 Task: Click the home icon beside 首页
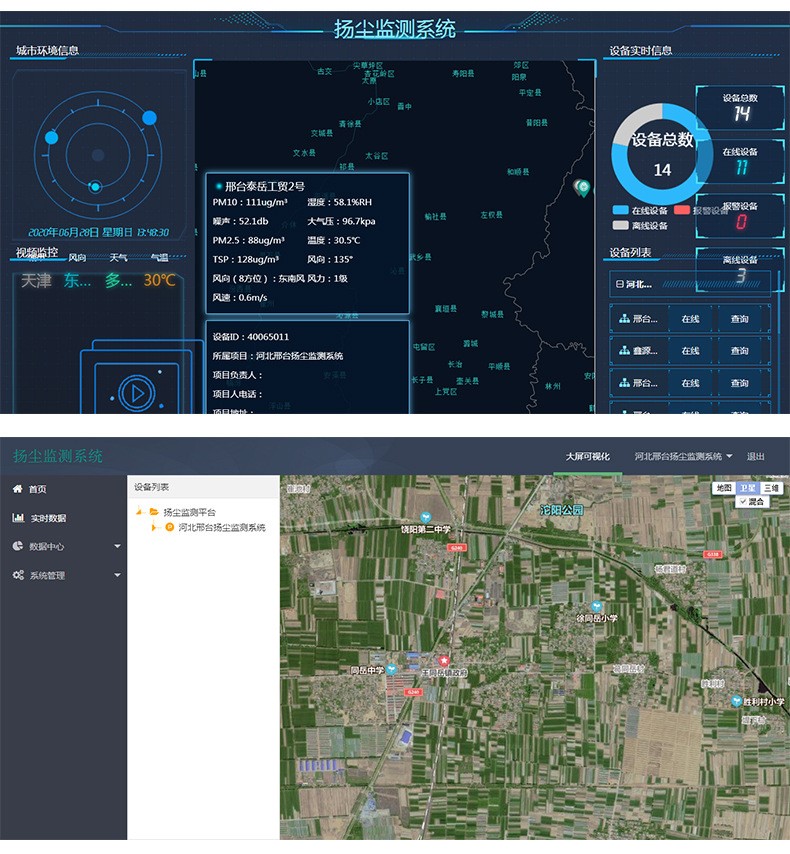[17, 489]
